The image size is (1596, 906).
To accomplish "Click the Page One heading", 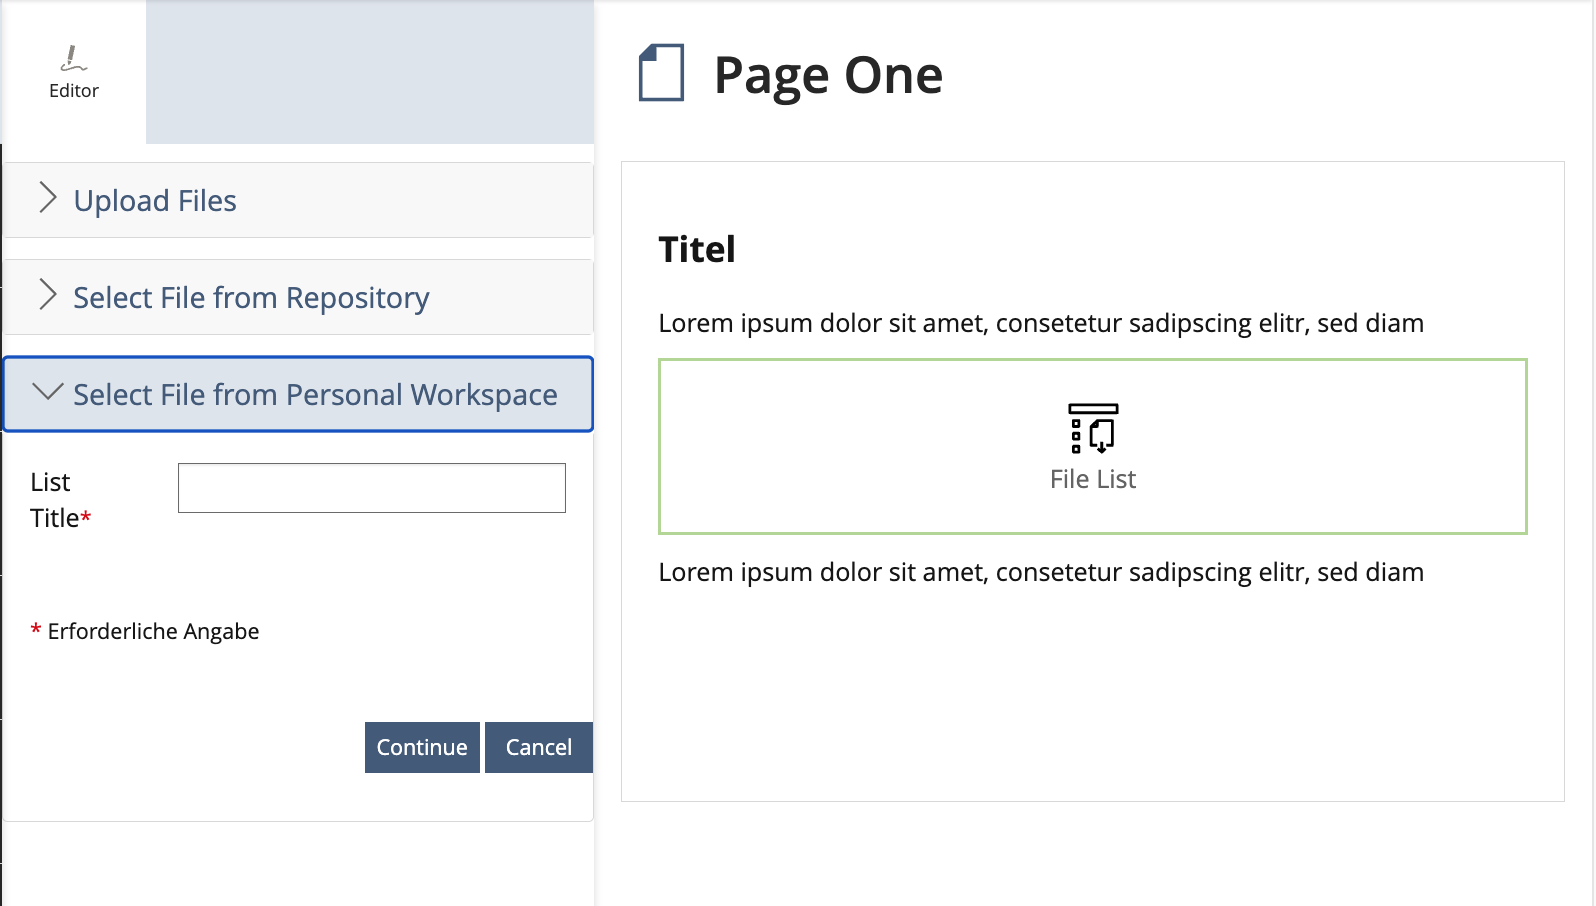I will (x=828, y=75).
